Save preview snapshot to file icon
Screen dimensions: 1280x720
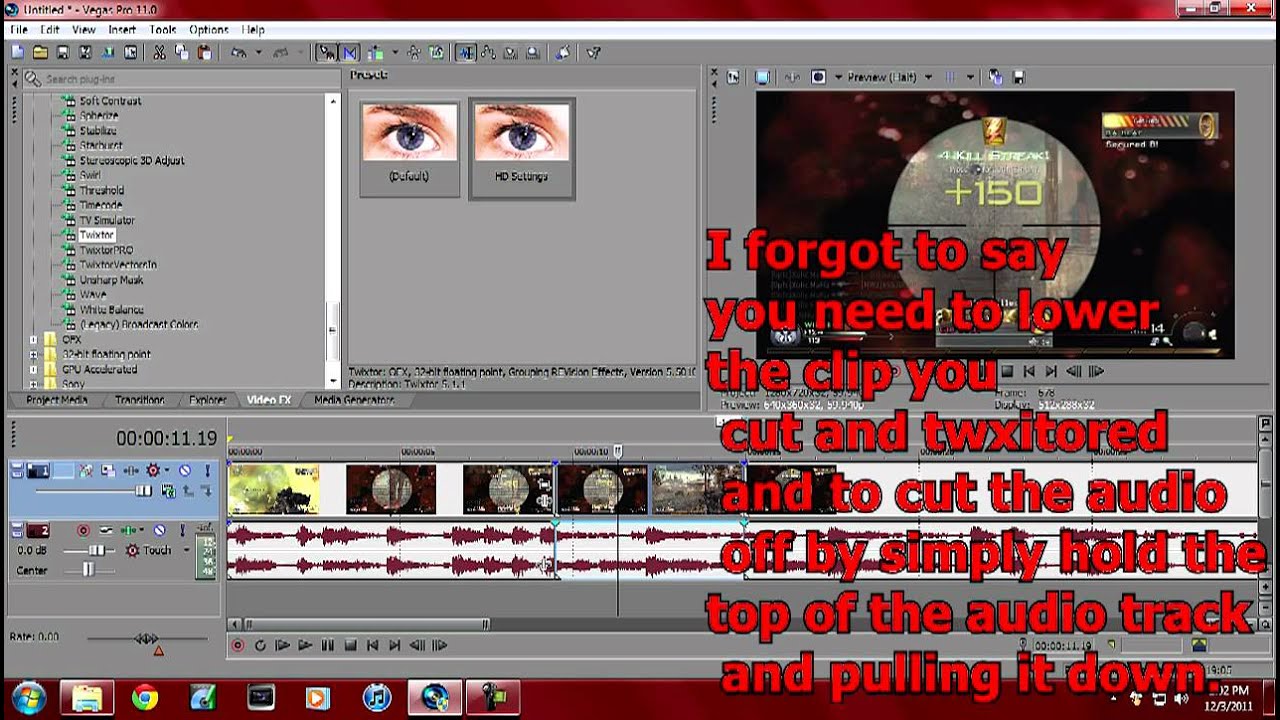1018,77
